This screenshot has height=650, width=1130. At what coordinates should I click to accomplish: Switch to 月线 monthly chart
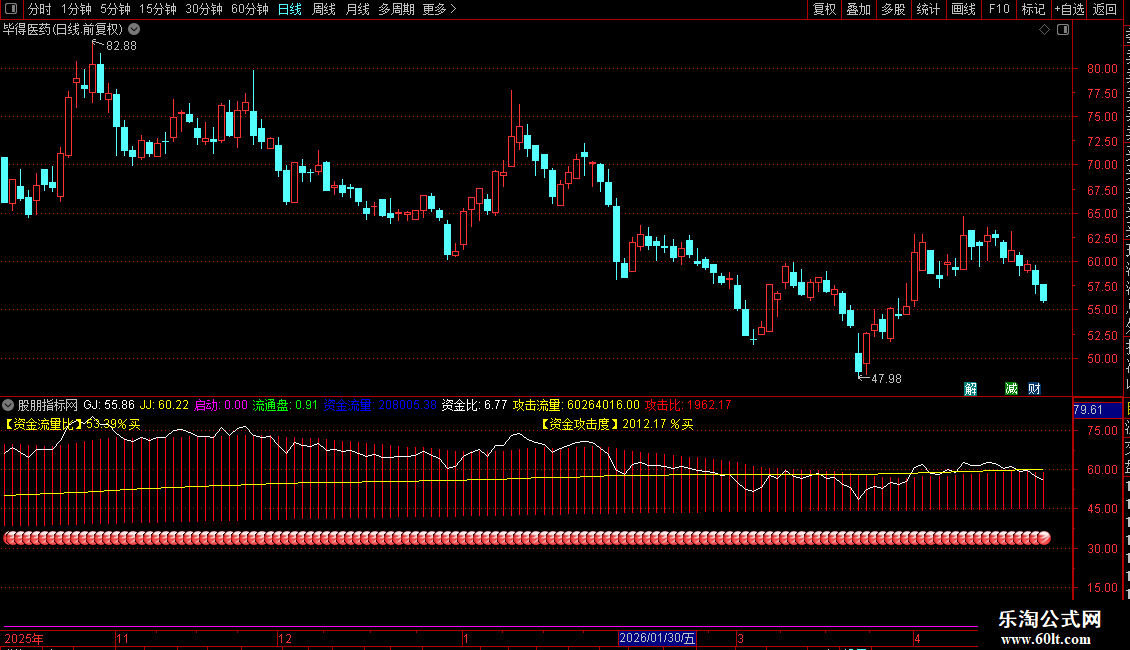(x=357, y=9)
